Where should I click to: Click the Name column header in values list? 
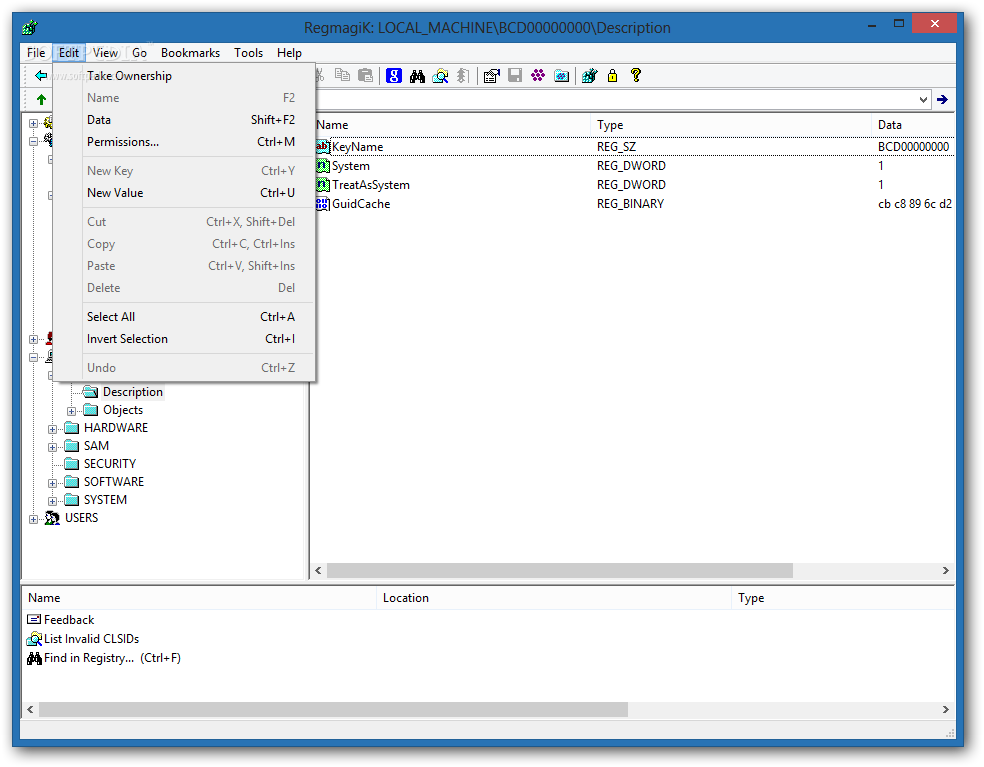(451, 125)
